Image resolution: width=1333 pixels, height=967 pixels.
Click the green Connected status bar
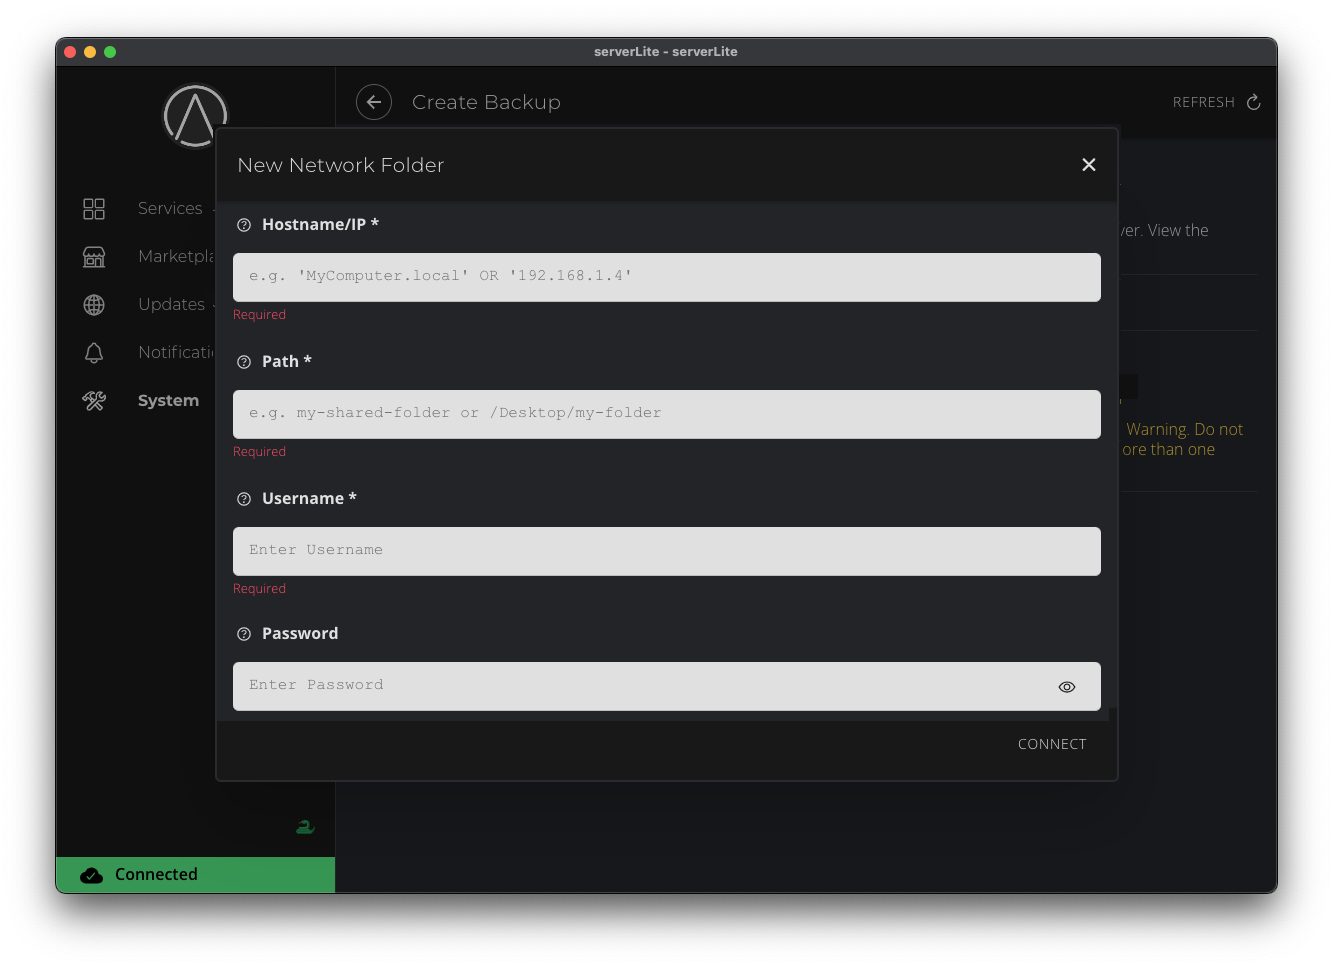(x=196, y=874)
